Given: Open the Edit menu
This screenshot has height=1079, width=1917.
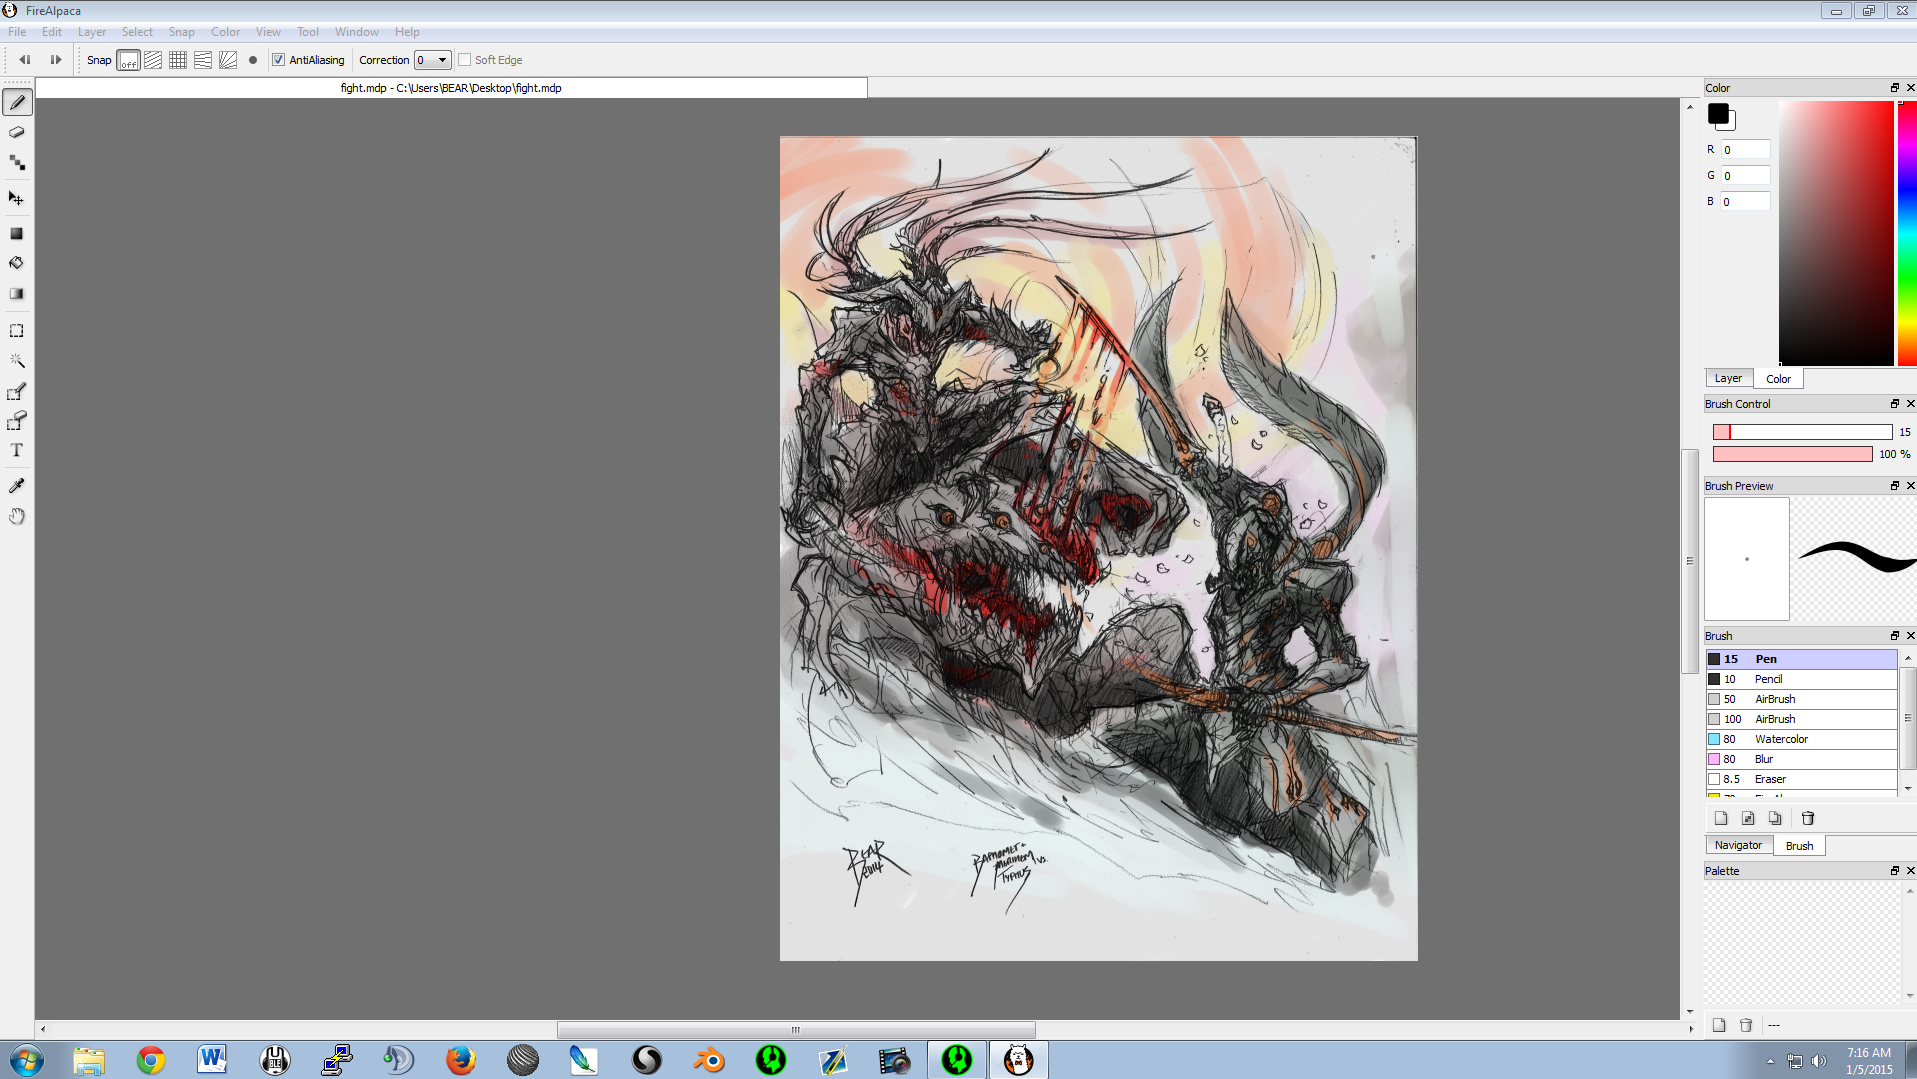Looking at the screenshot, I should pos(52,32).
